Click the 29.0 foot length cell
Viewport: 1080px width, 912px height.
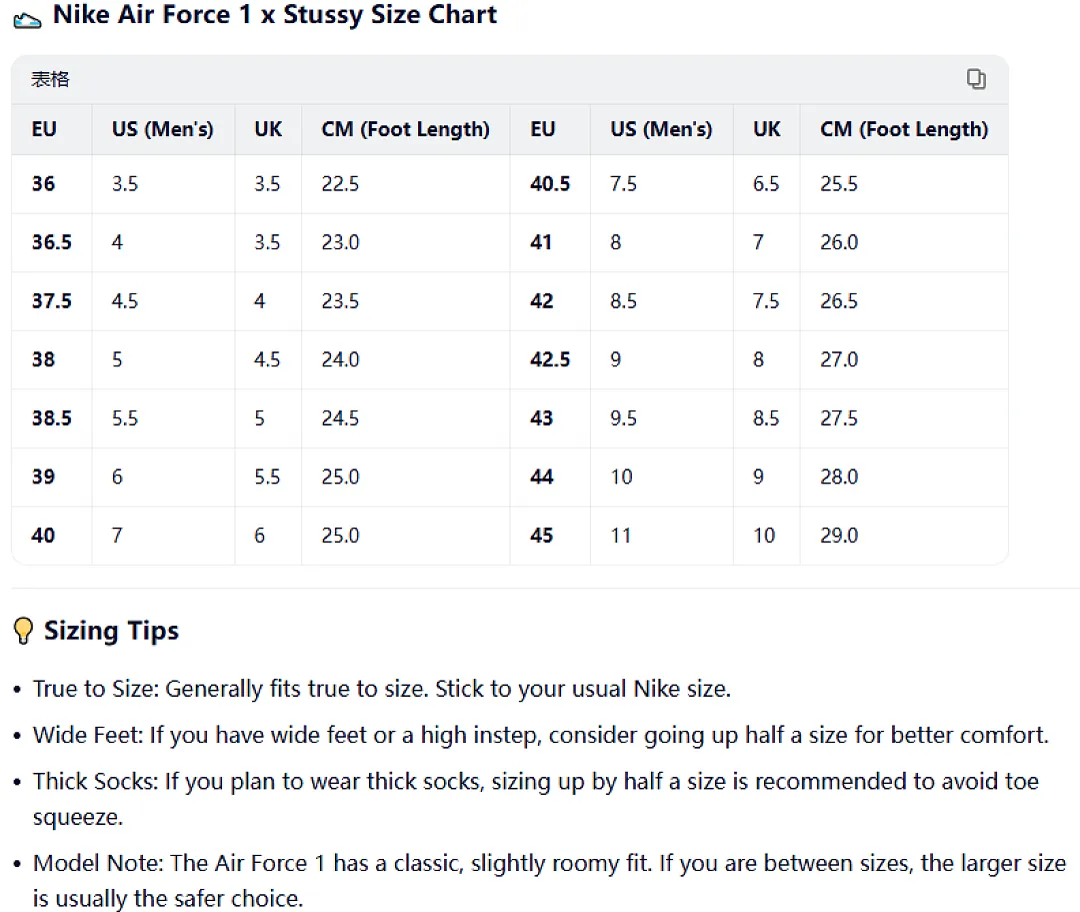pos(839,535)
